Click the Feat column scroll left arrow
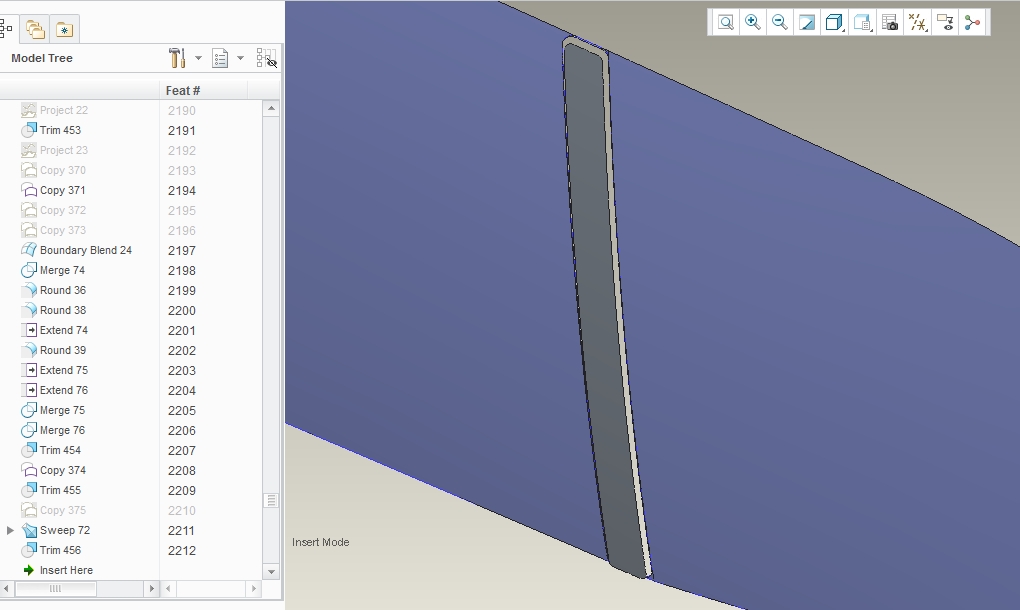Image resolution: width=1020 pixels, height=610 pixels. coord(168,589)
